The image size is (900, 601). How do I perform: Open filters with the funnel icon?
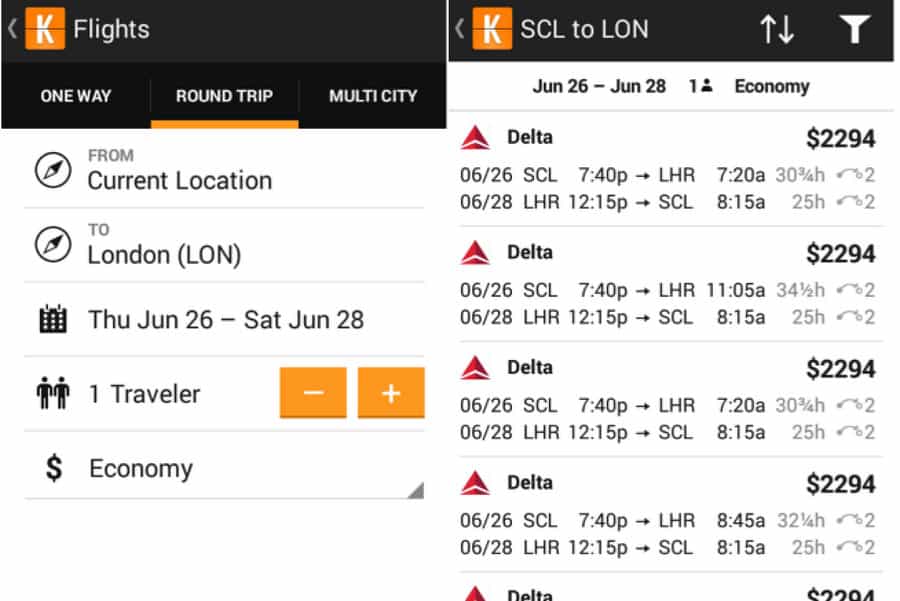point(854,29)
